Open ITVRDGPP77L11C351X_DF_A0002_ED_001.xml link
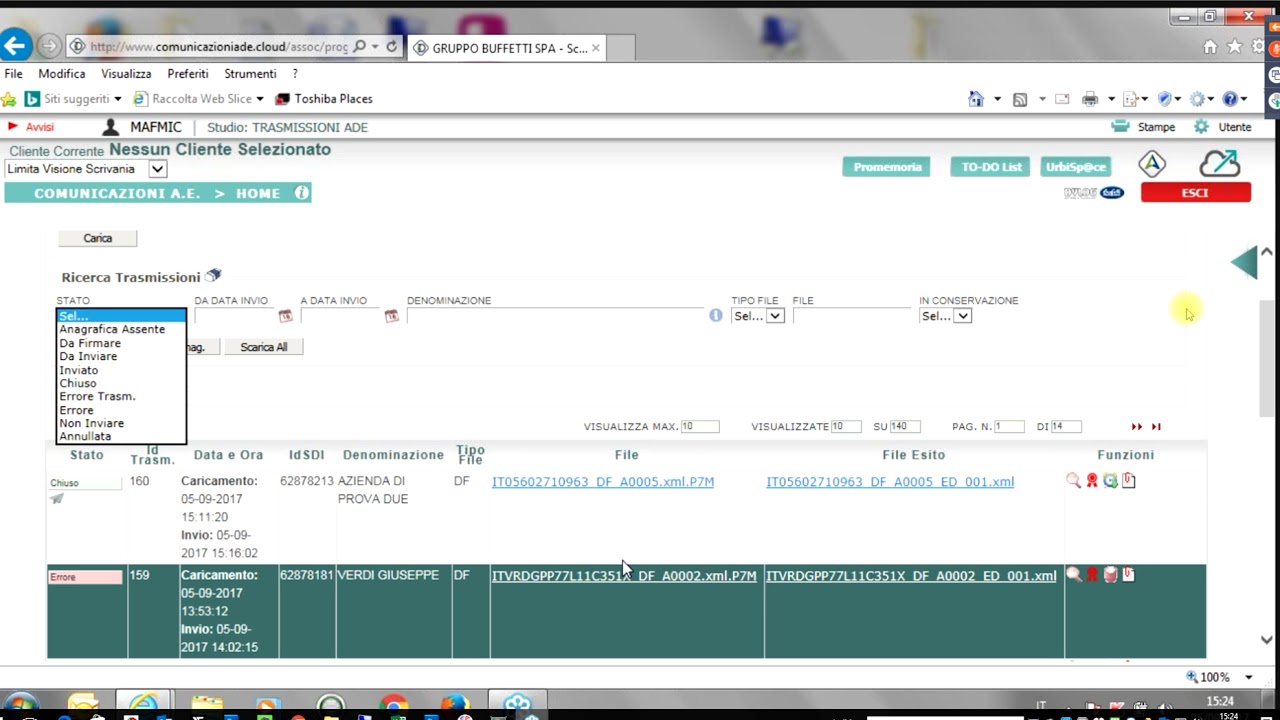1280x720 pixels. [911, 576]
